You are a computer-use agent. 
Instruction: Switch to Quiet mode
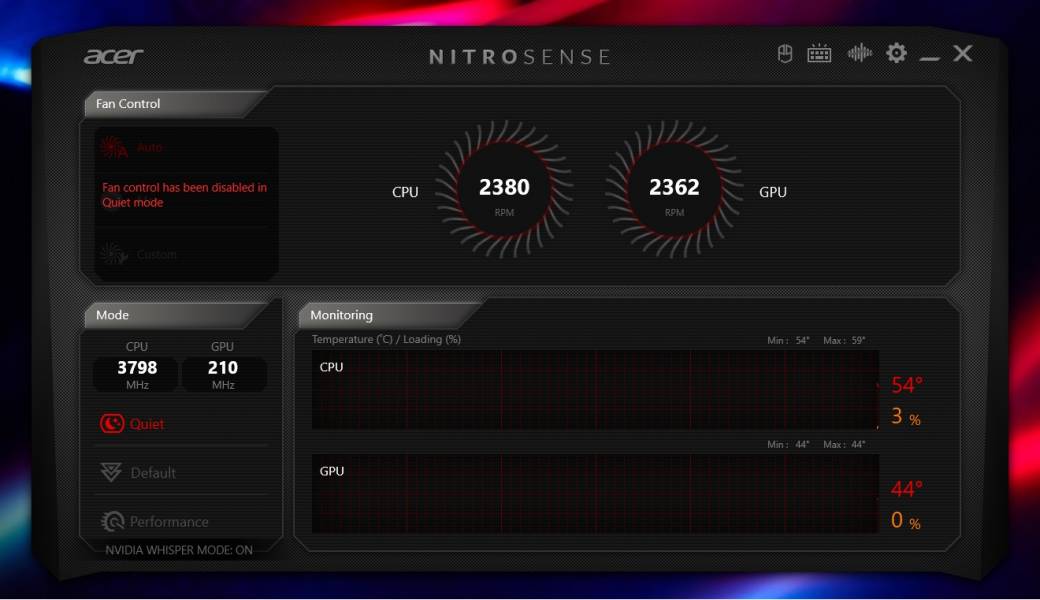pos(132,424)
